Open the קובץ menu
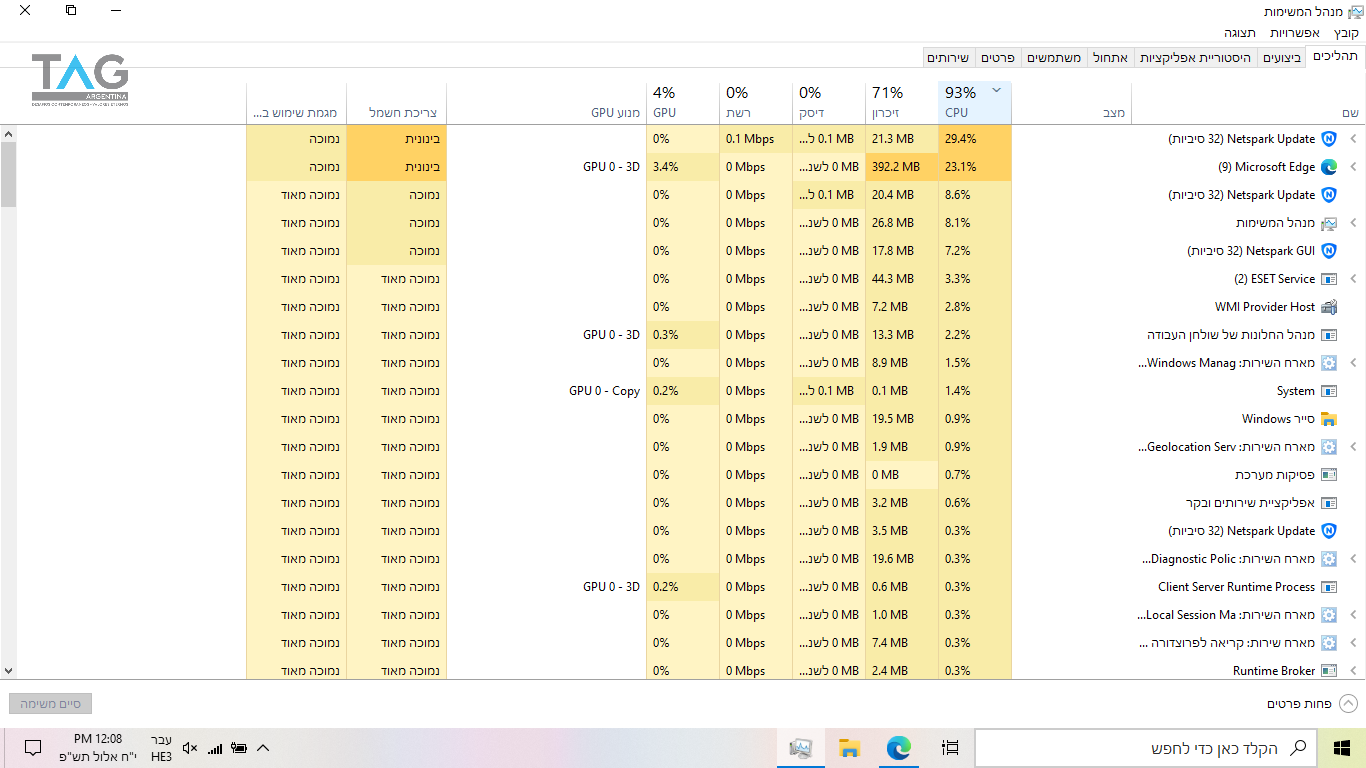1366x768 pixels. (1346, 33)
